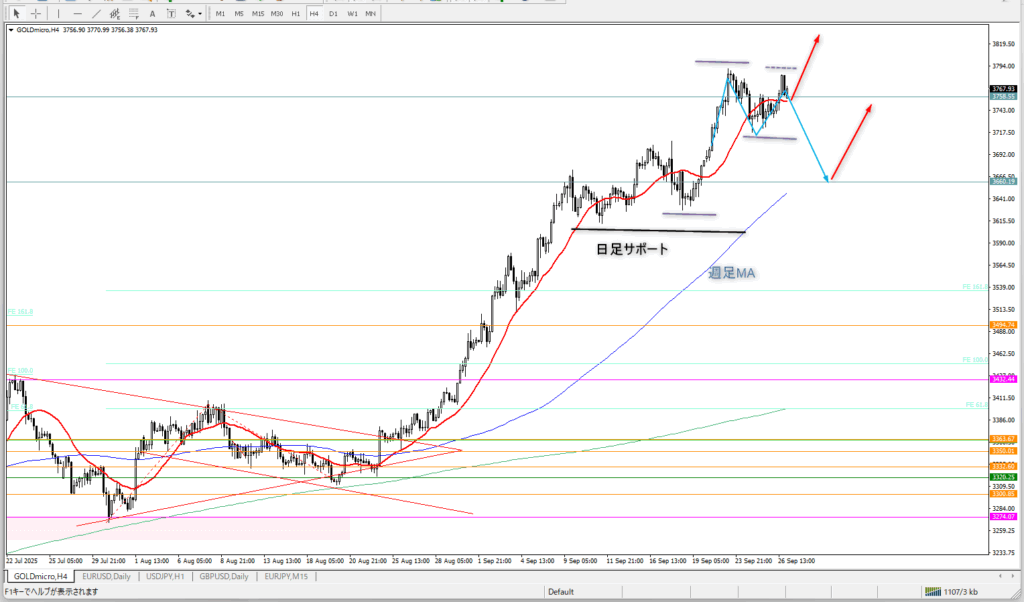
Task: Select the text label tool
Action: point(172,13)
